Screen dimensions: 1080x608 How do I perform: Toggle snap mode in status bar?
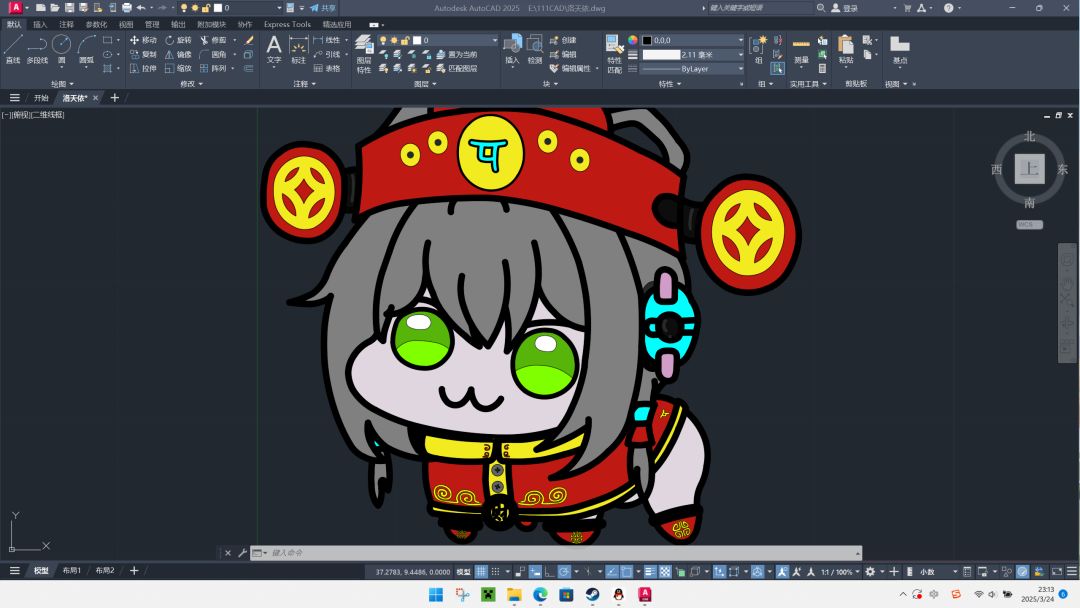click(495, 572)
